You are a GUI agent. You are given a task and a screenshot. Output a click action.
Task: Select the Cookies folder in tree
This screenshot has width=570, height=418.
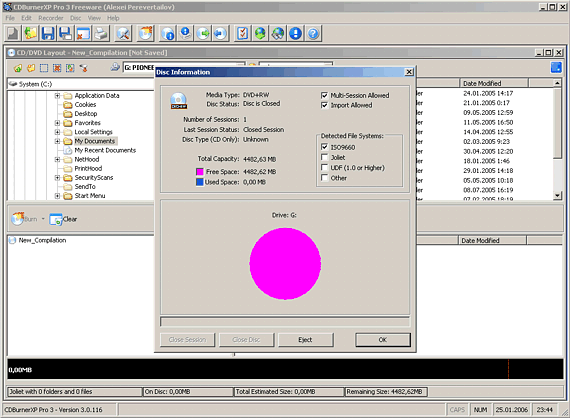pyautogui.click(x=85, y=105)
